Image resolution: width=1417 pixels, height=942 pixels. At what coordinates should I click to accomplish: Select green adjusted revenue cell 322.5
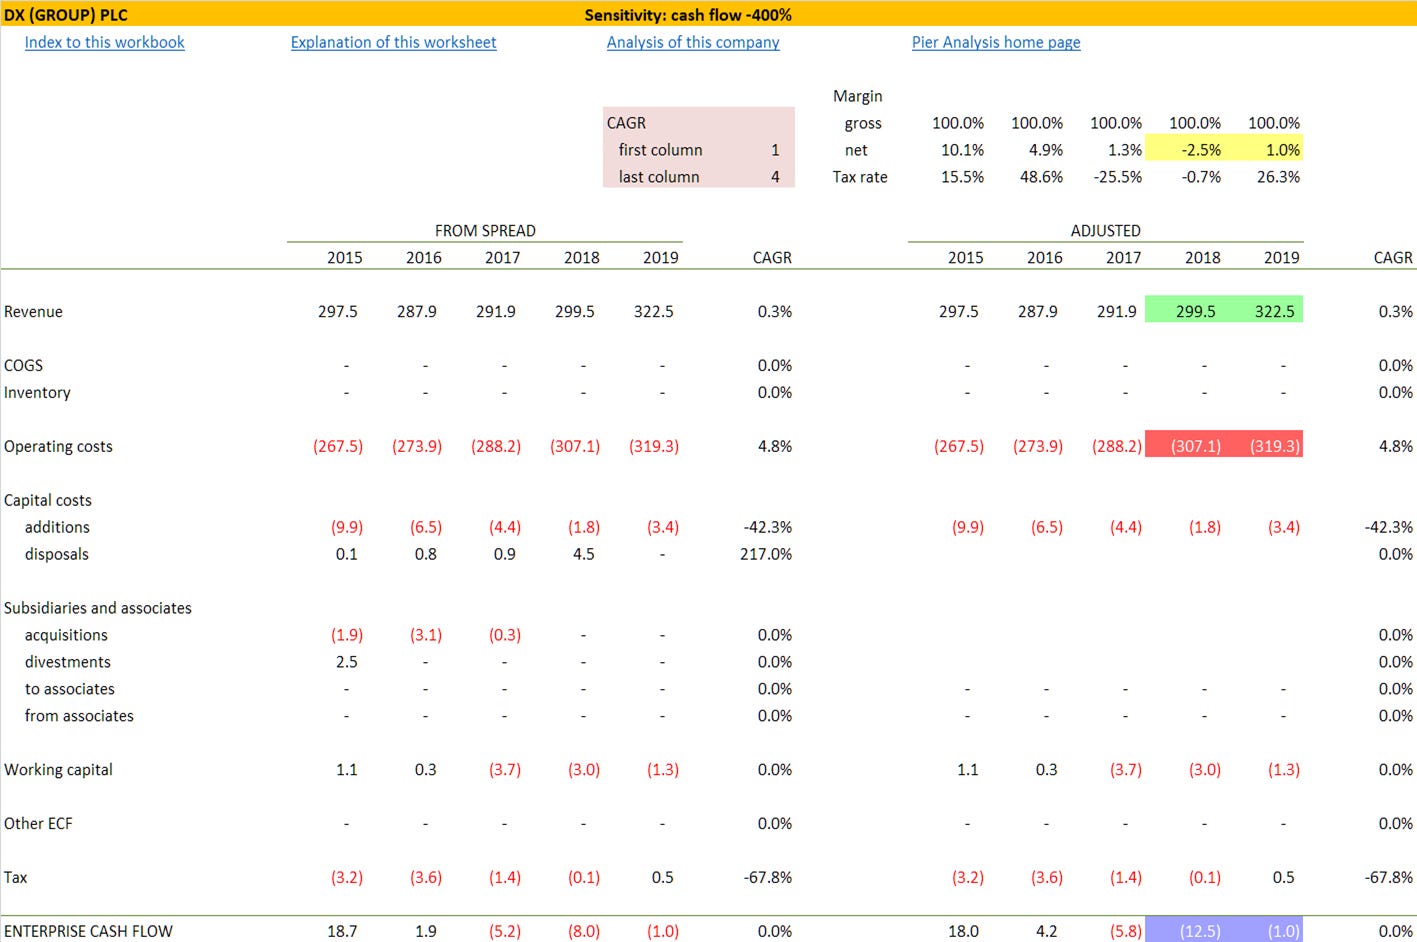pos(1264,311)
